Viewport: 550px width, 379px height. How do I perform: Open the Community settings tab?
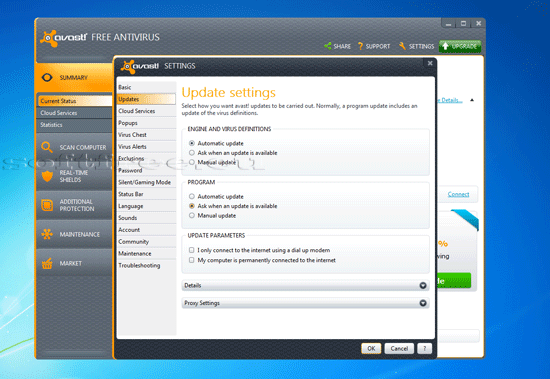pos(146,242)
